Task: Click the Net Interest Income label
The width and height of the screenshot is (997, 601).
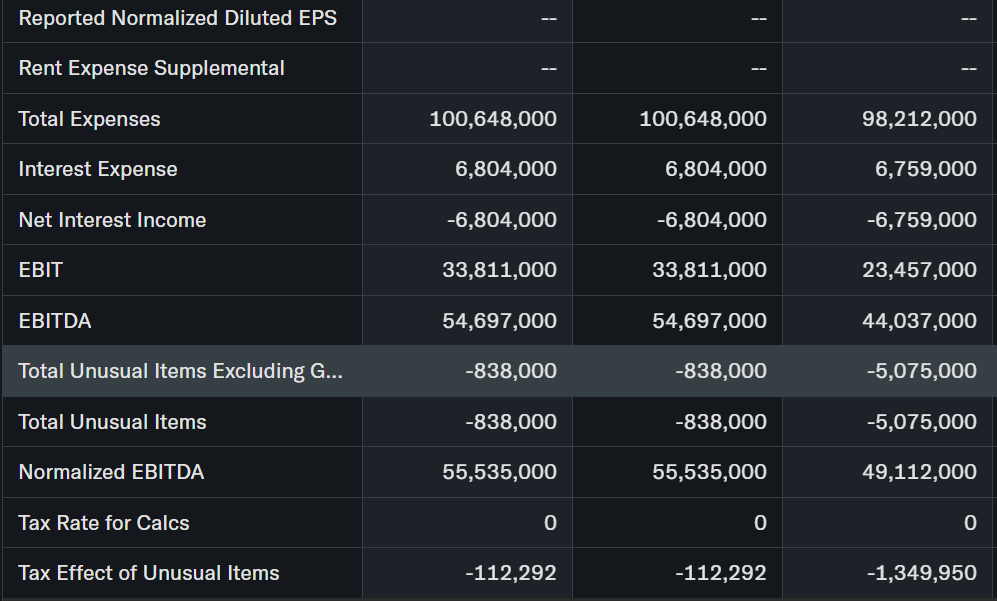Action: (112, 220)
